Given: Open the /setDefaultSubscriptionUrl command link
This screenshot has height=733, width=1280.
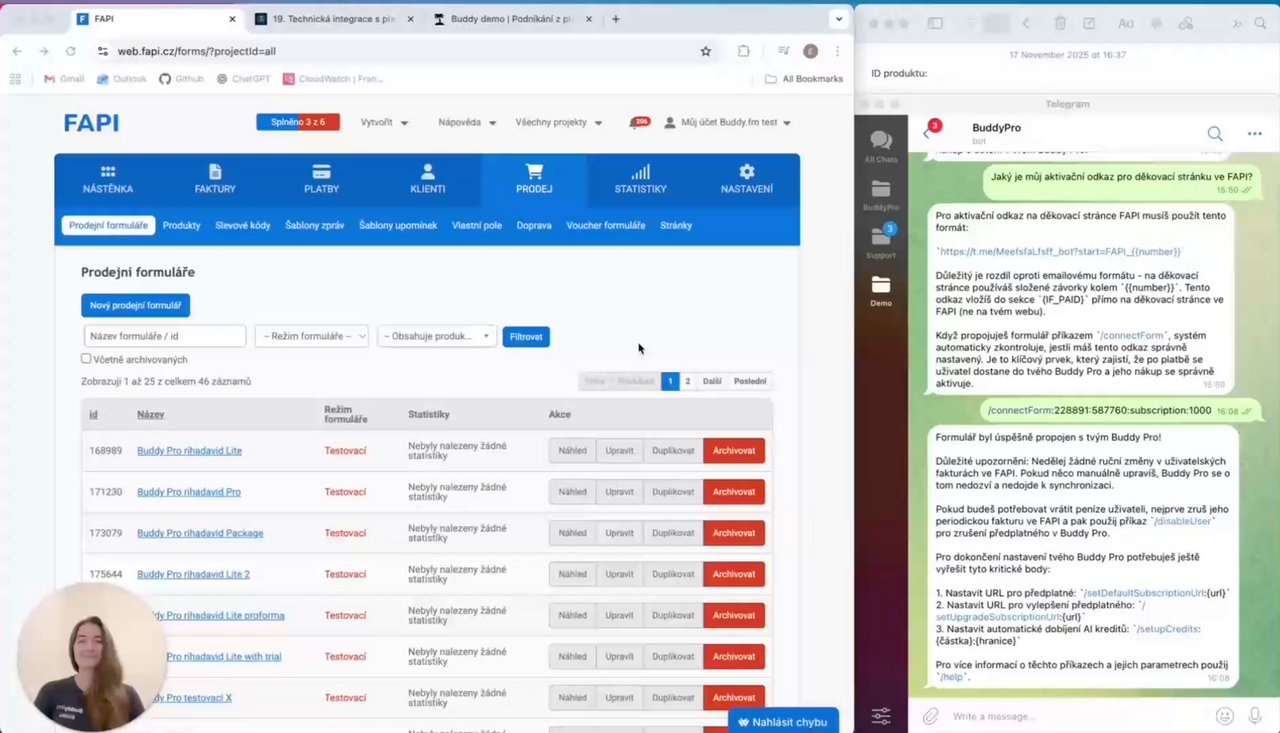Looking at the screenshot, I should (x=1143, y=593).
